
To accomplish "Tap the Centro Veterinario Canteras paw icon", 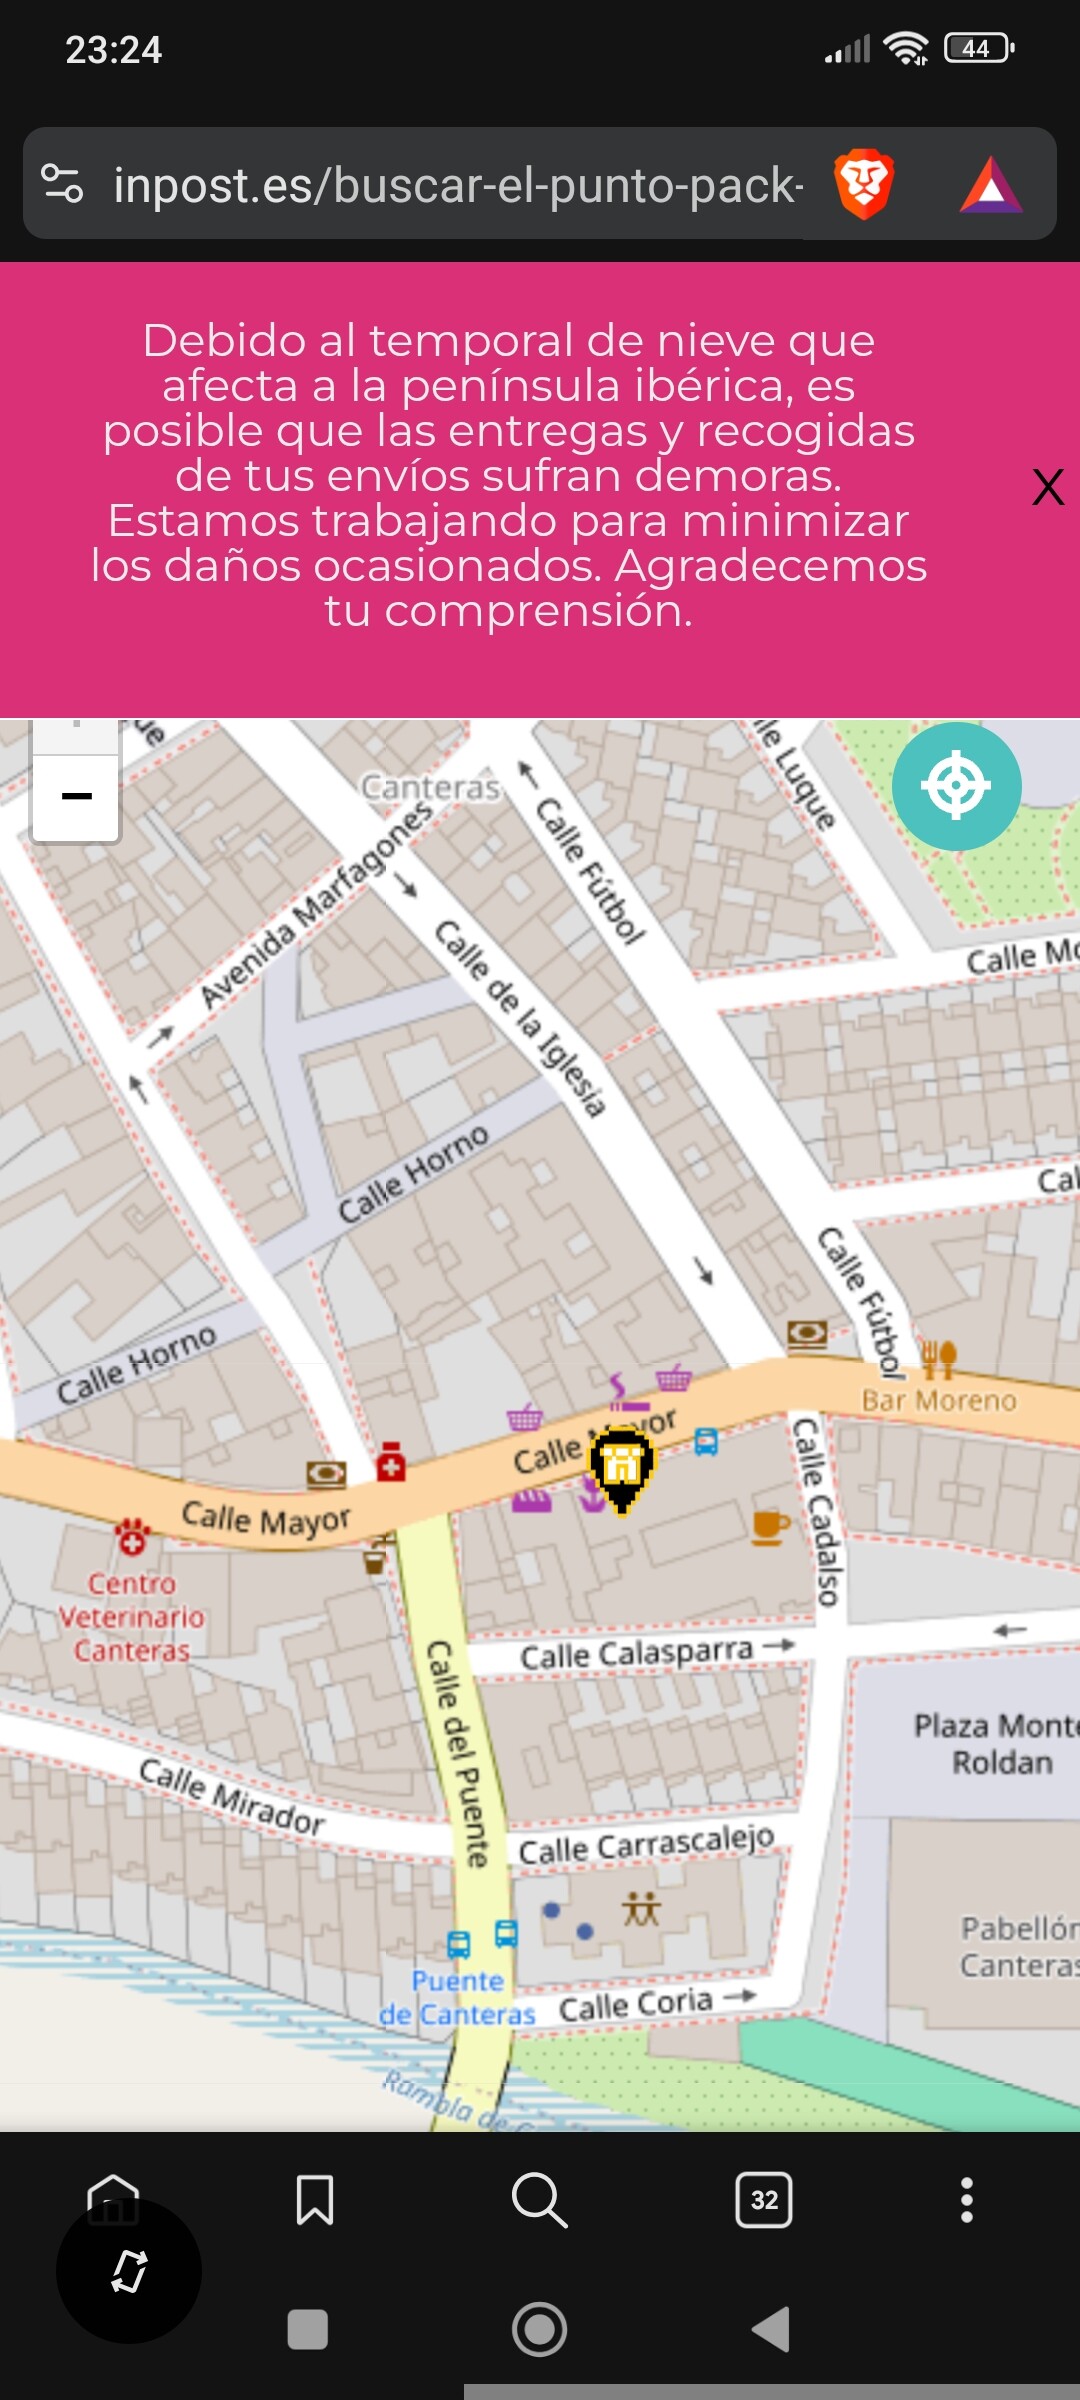I will [x=132, y=1537].
